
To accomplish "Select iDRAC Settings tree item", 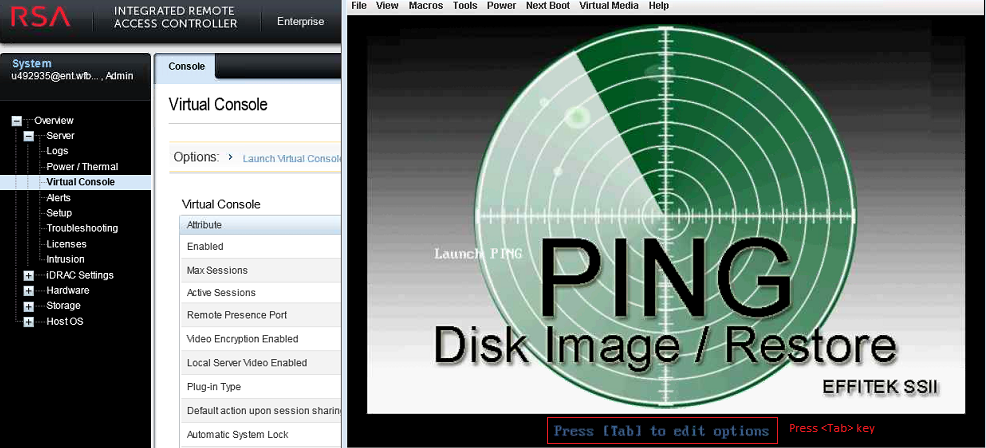I will [80, 275].
